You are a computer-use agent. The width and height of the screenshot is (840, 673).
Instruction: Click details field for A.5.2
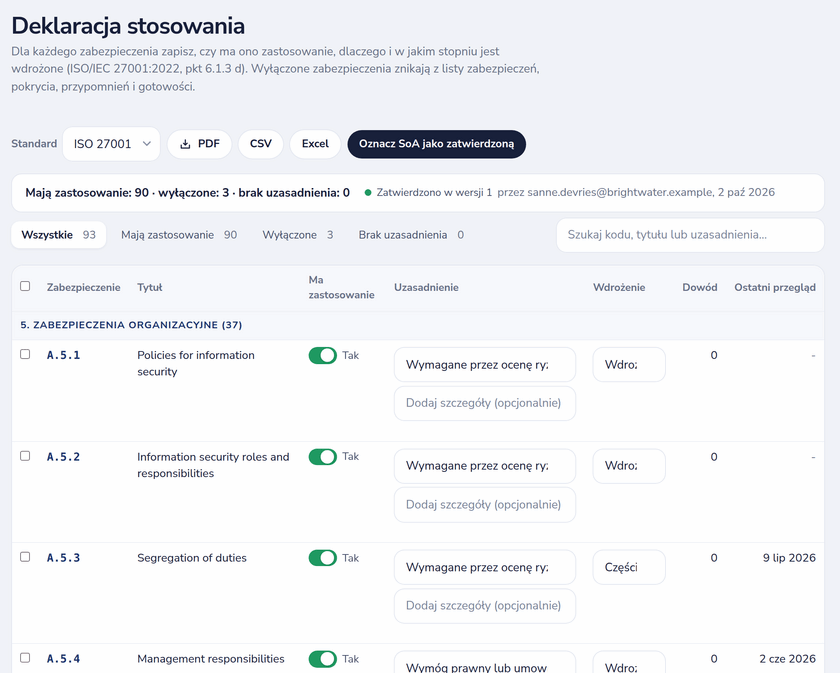tap(485, 505)
